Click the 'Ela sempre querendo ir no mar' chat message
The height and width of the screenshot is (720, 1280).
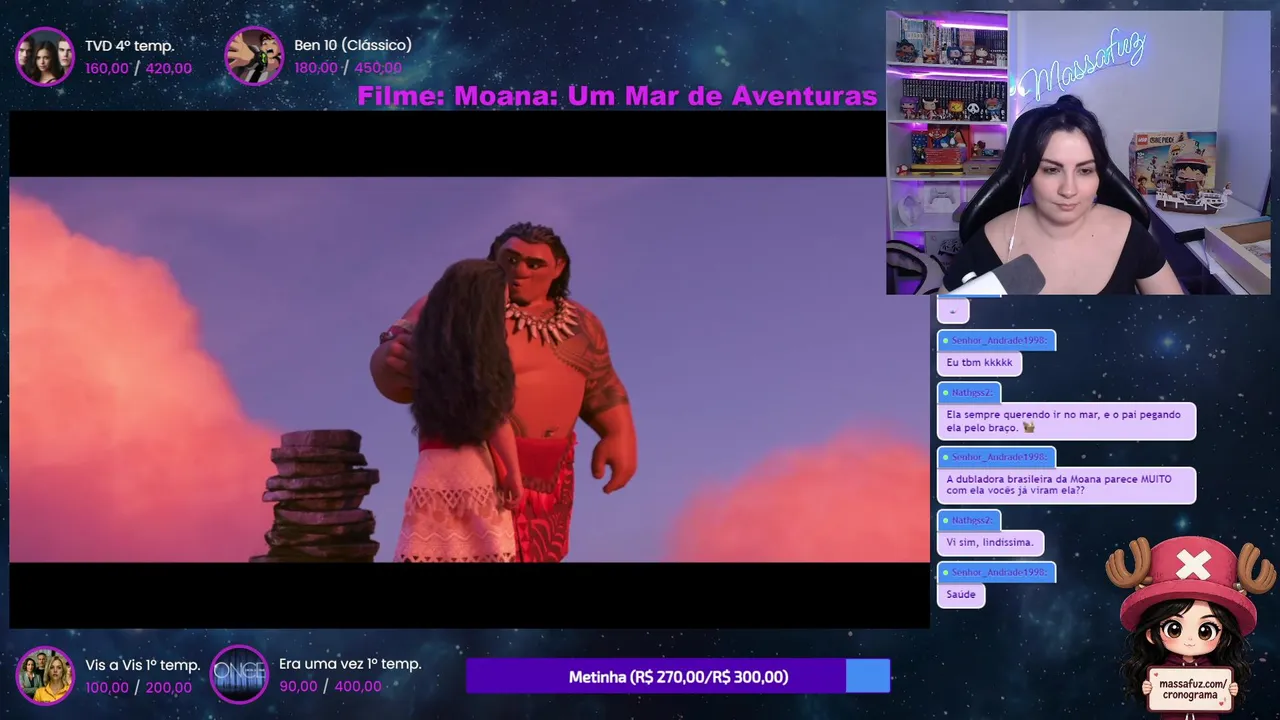[1066, 421]
